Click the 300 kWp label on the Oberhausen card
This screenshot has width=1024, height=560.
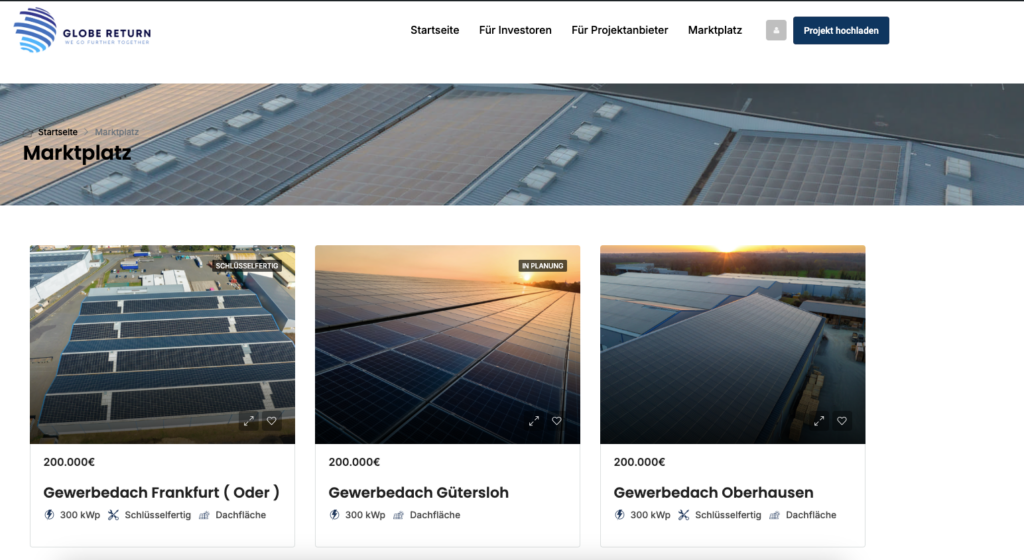coord(650,515)
